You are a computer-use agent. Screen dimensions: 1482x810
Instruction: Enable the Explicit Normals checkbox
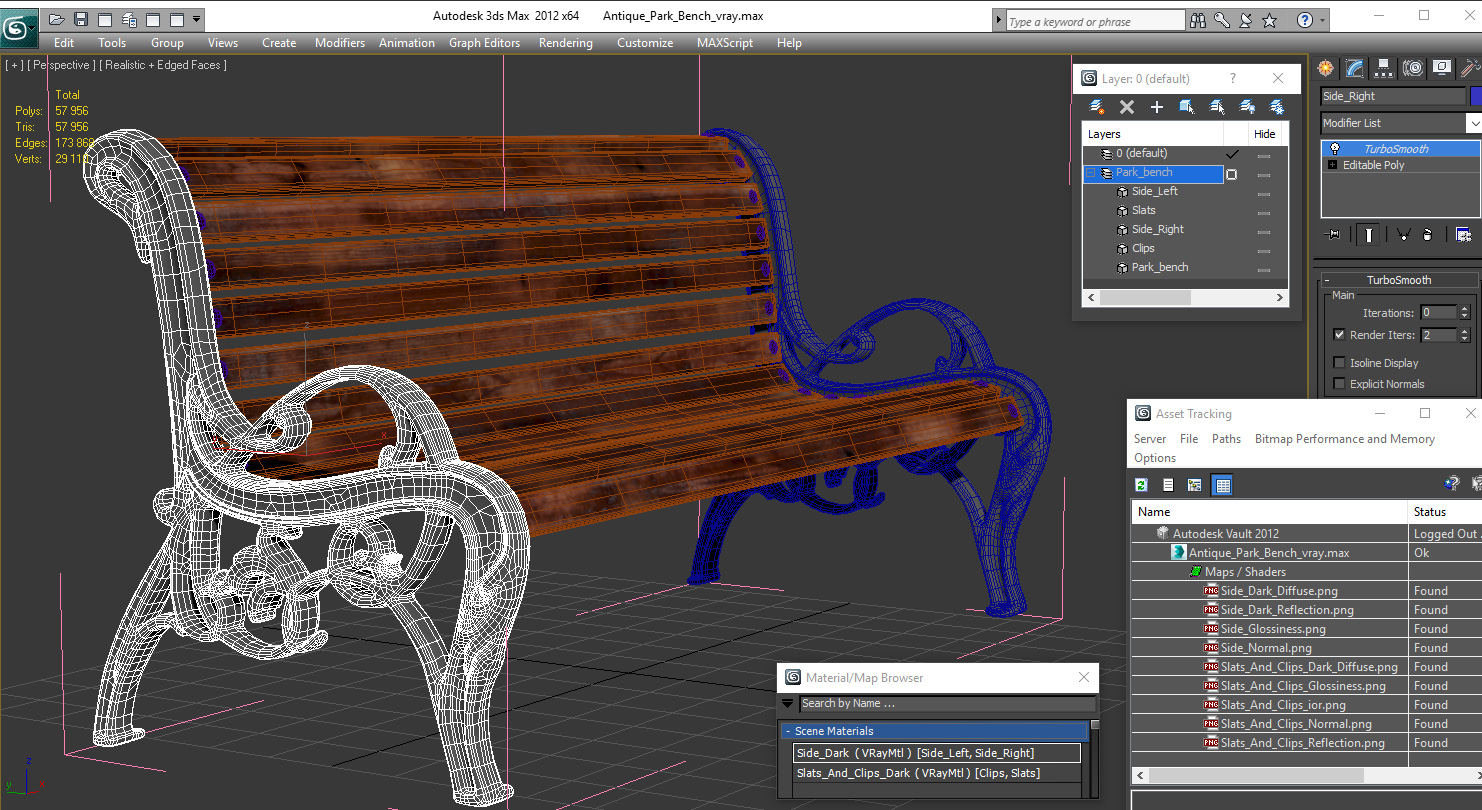click(1340, 384)
